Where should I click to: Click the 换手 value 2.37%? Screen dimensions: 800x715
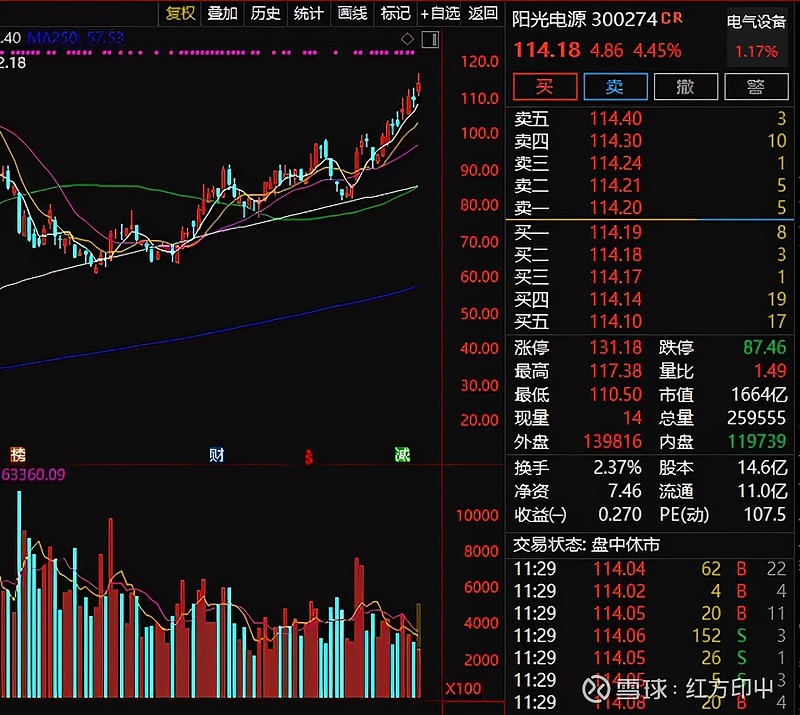click(x=617, y=467)
